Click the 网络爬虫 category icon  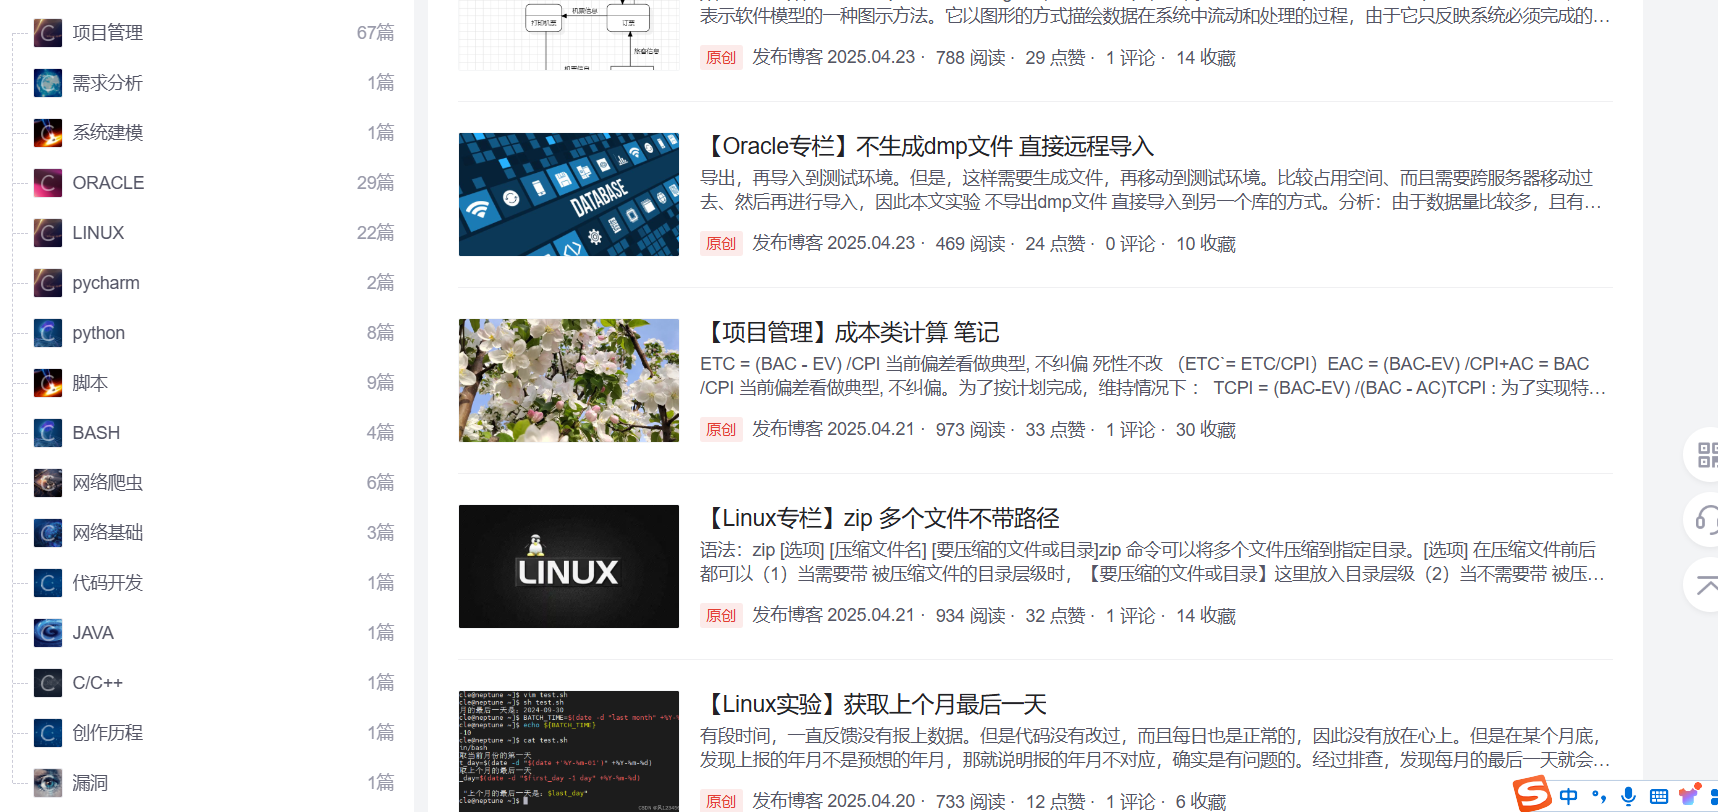[48, 483]
